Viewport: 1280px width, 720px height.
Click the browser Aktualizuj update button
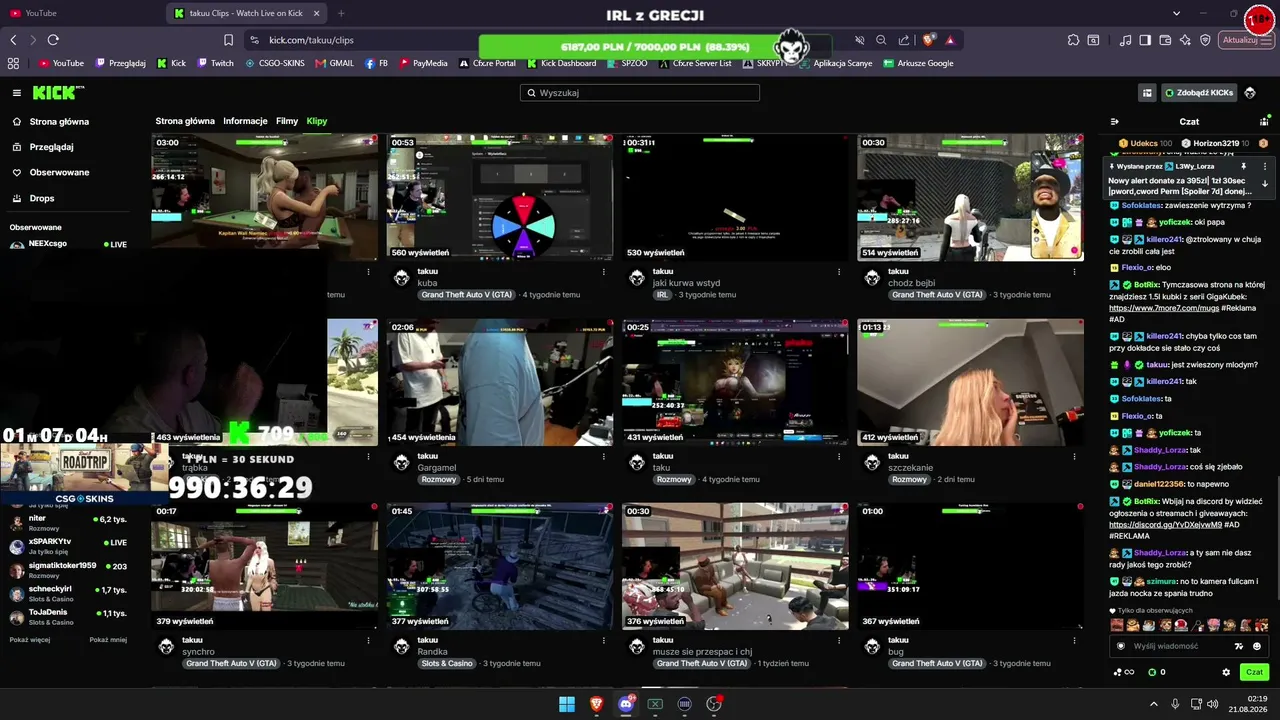1245,40
